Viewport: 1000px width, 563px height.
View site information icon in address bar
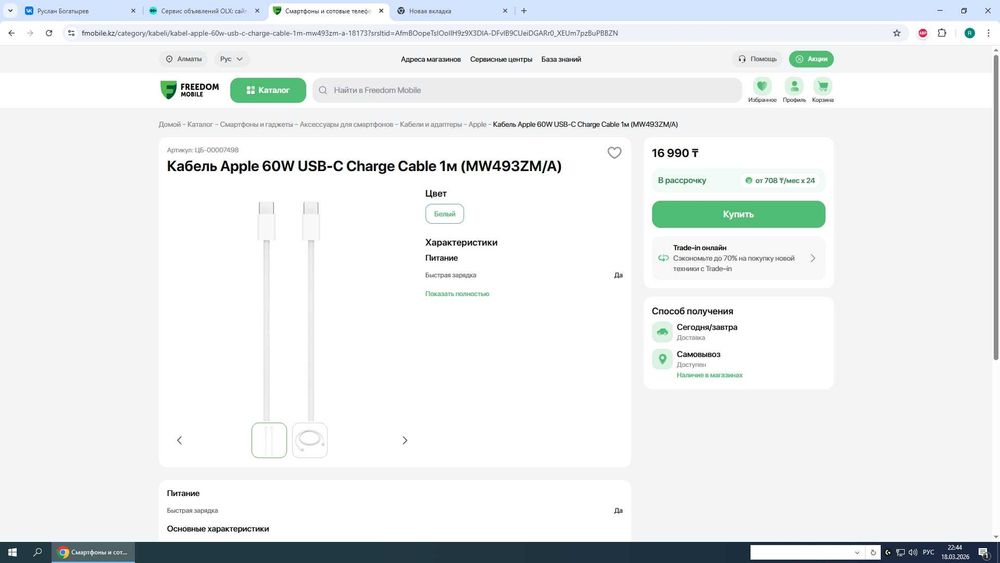click(x=71, y=33)
